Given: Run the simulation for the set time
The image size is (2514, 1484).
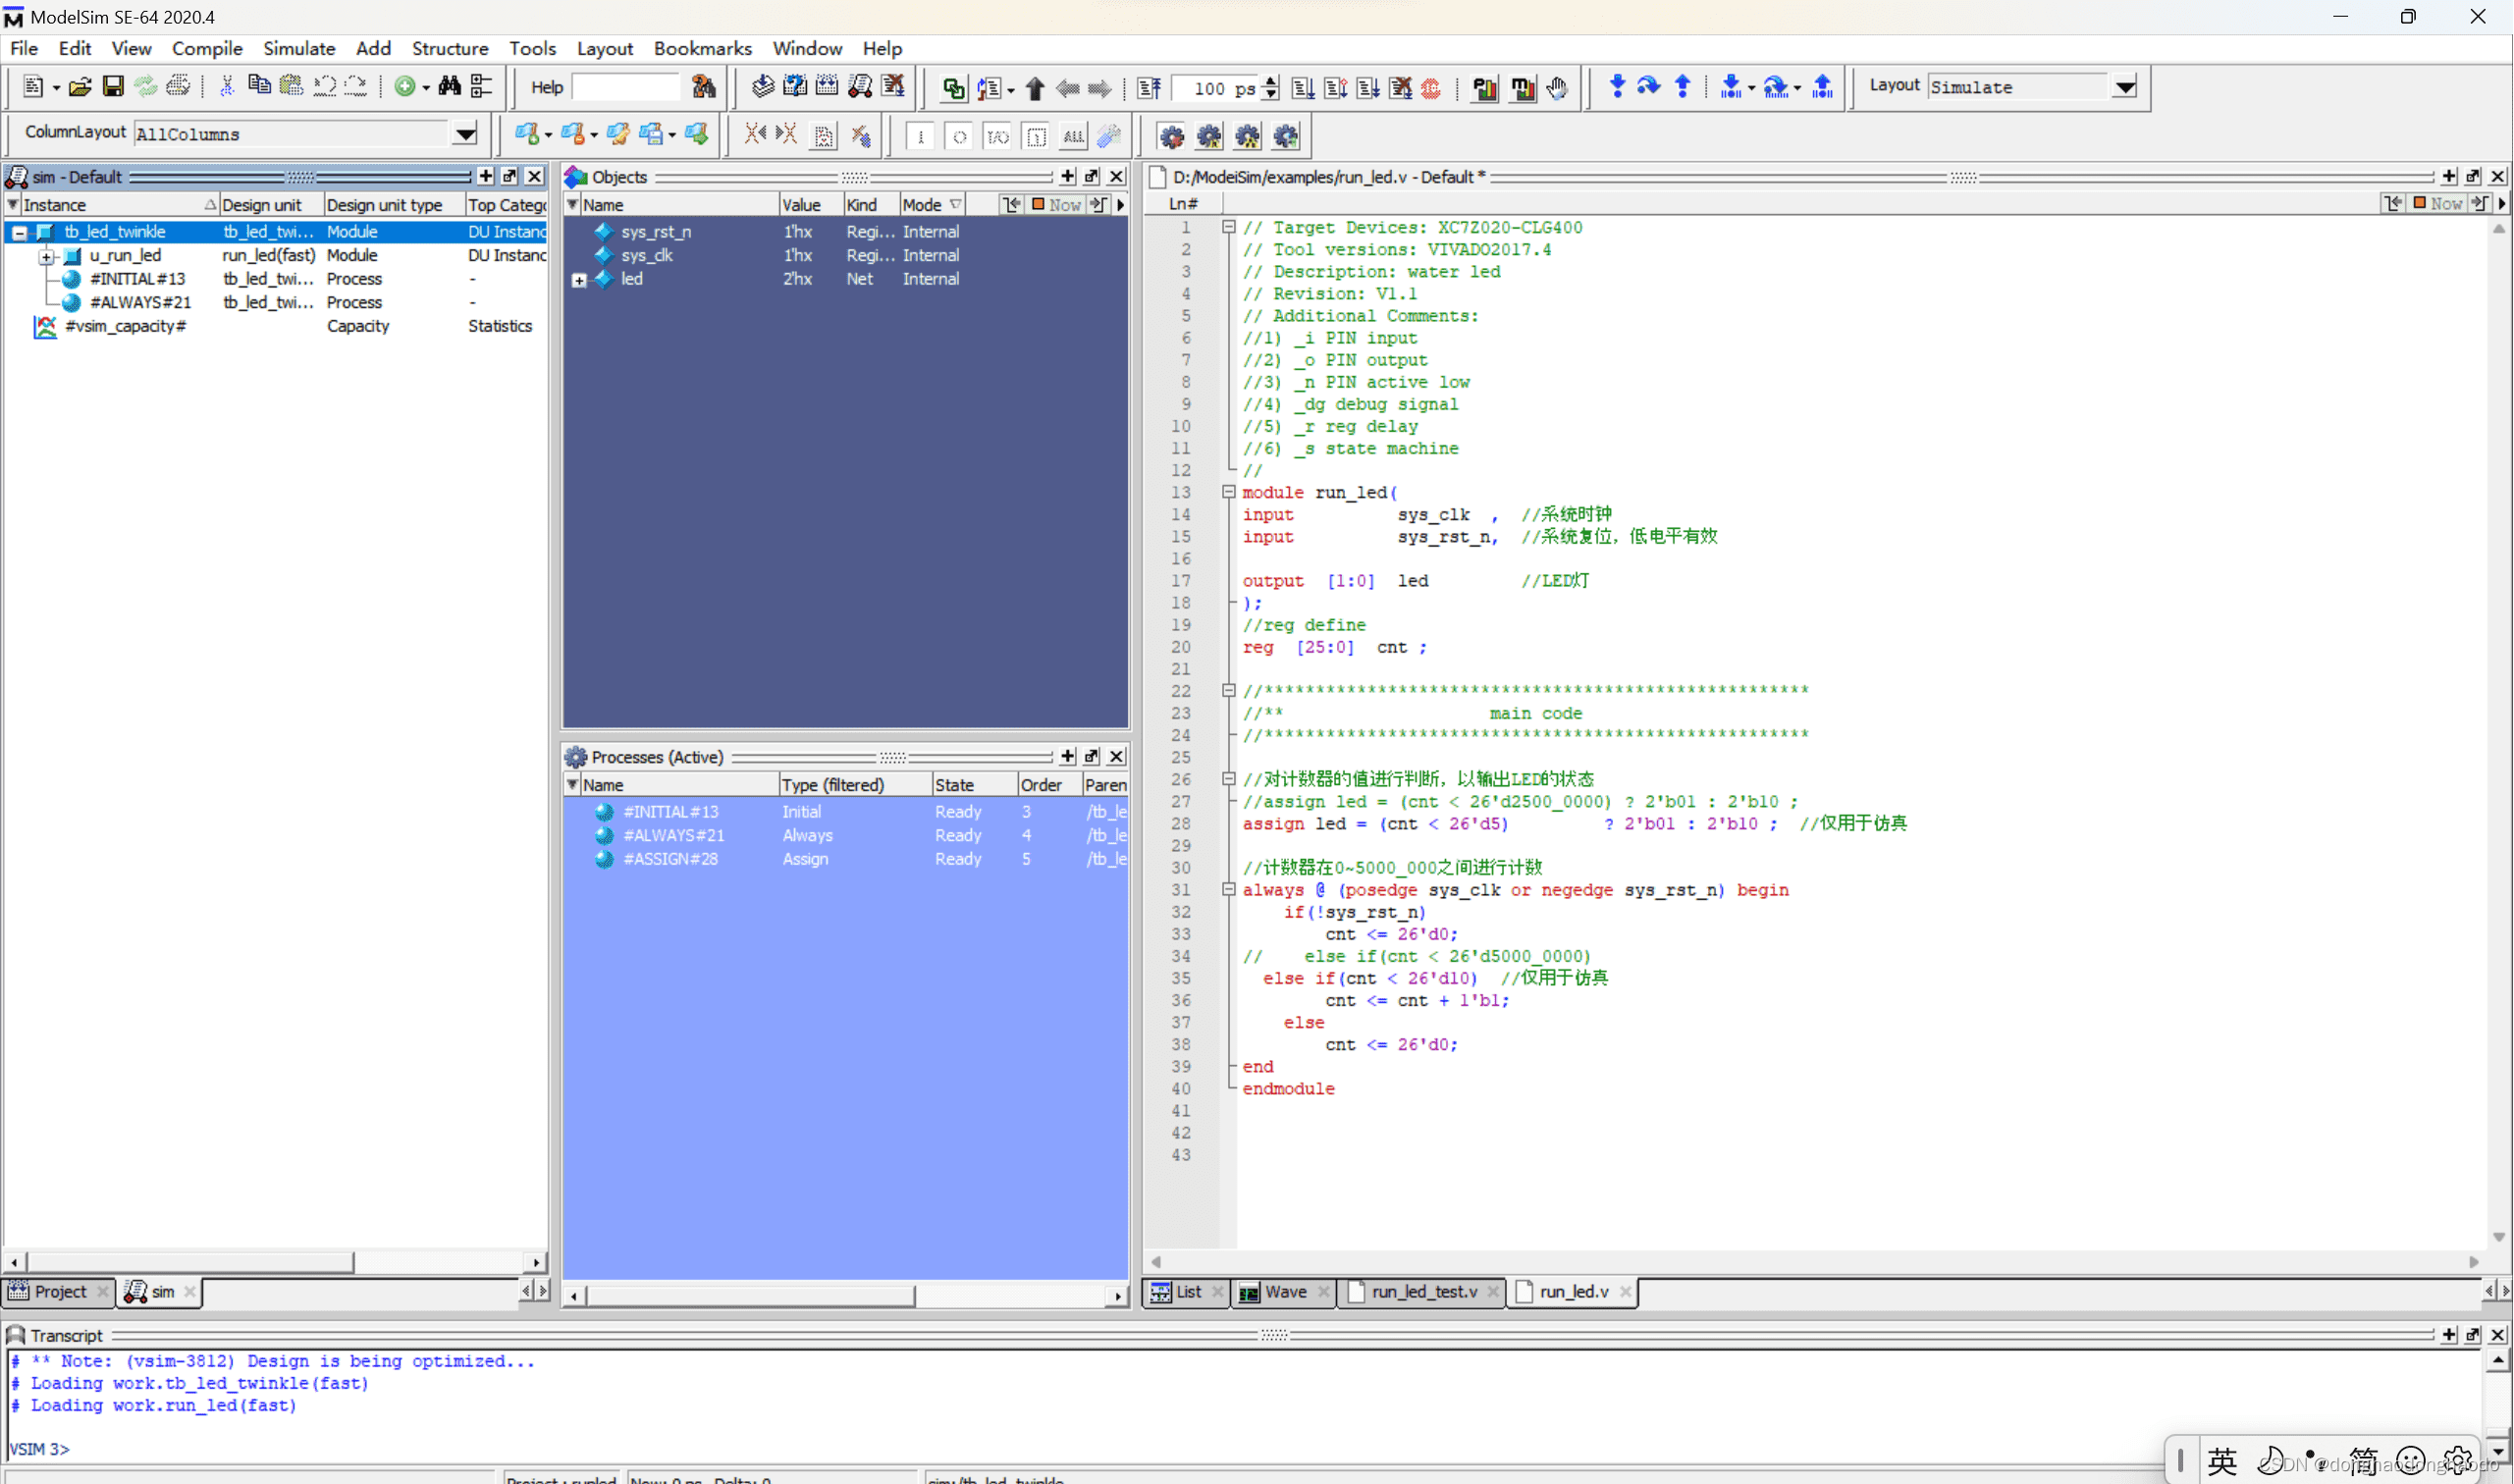Looking at the screenshot, I should pos(1303,88).
